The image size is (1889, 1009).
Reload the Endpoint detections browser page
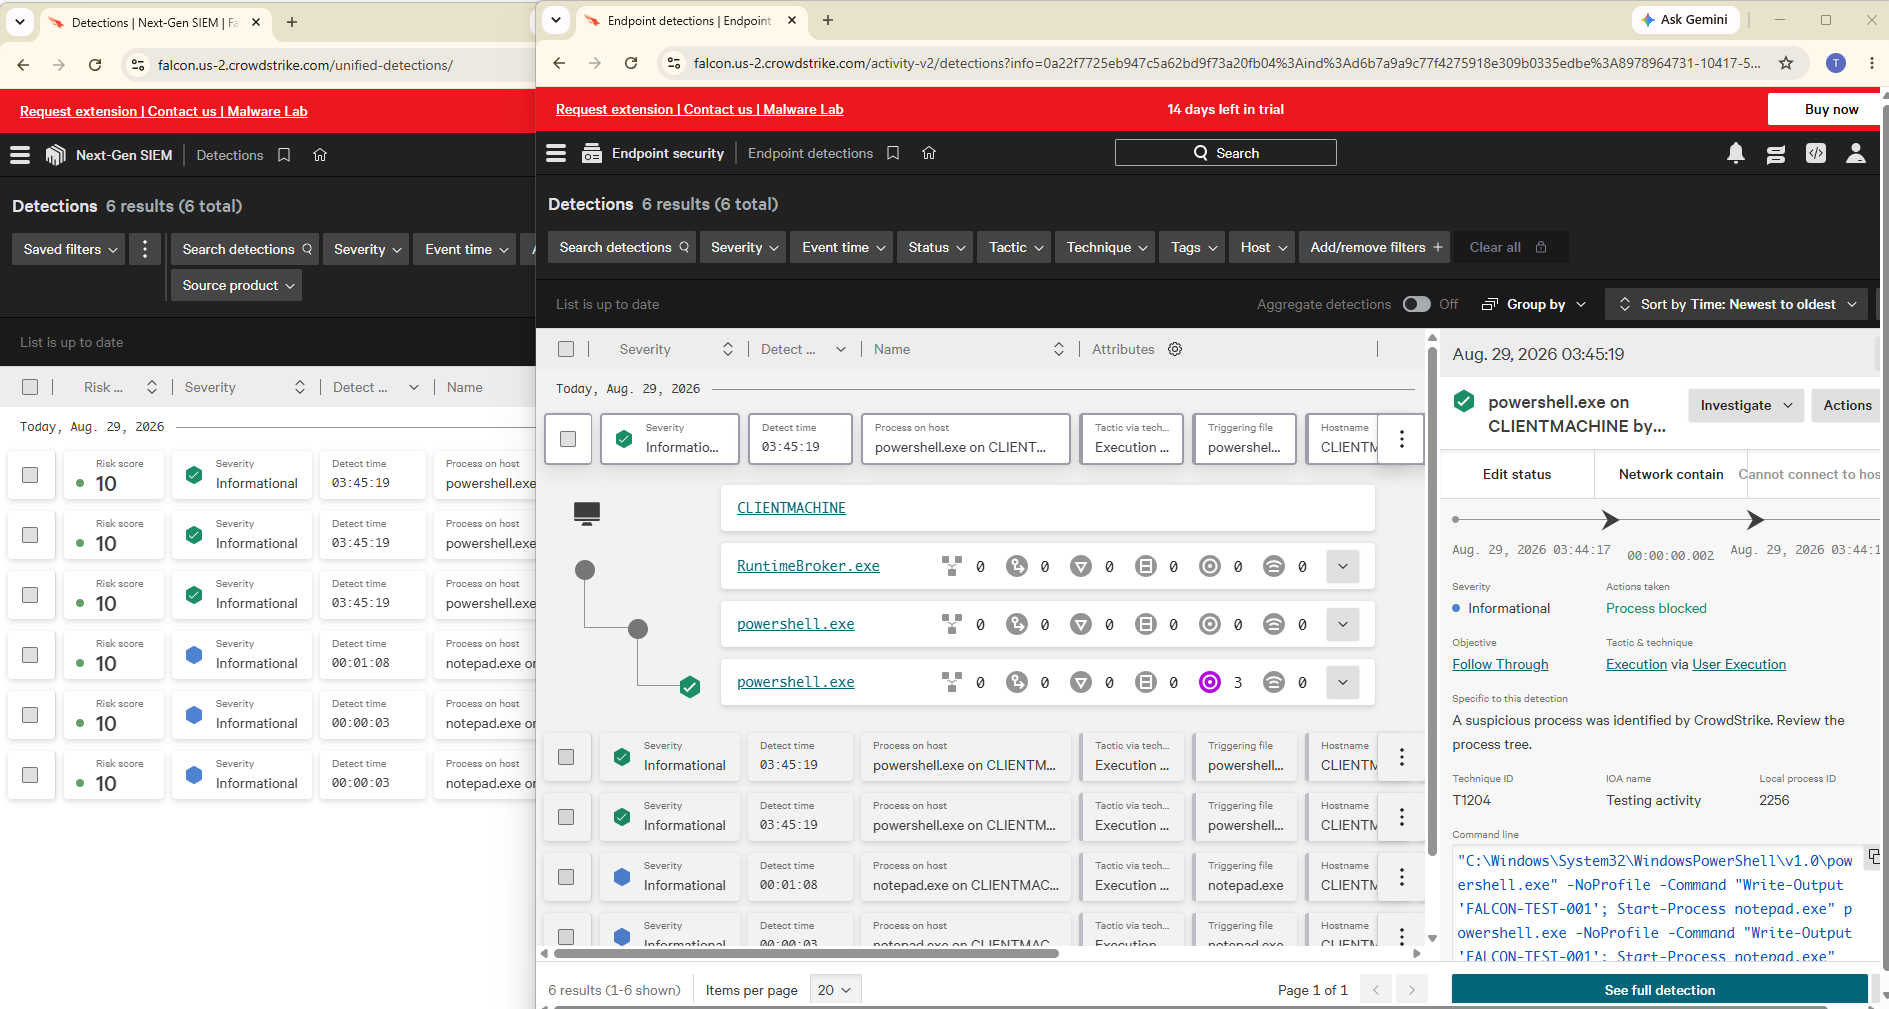pyautogui.click(x=631, y=63)
